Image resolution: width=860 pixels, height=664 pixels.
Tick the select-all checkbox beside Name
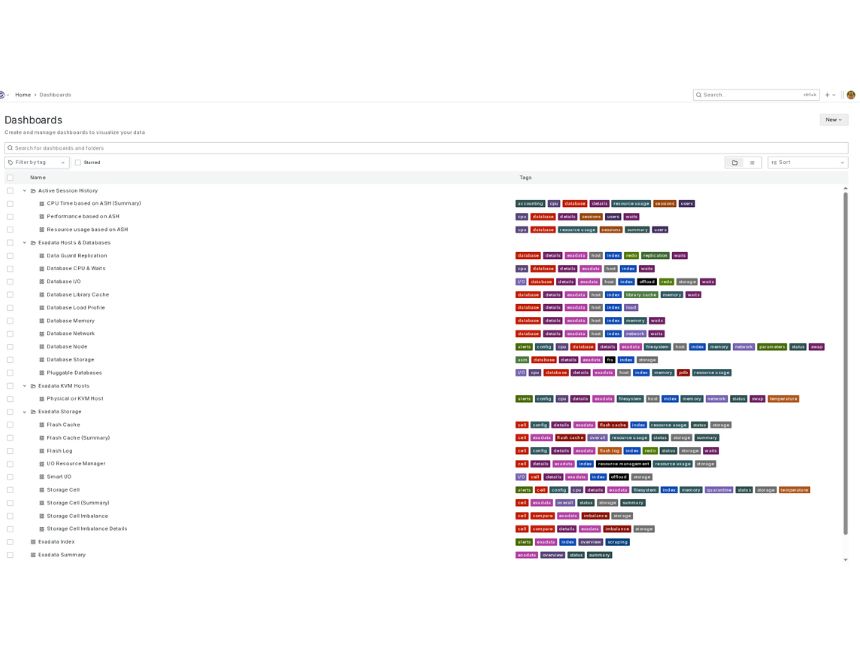(10, 177)
